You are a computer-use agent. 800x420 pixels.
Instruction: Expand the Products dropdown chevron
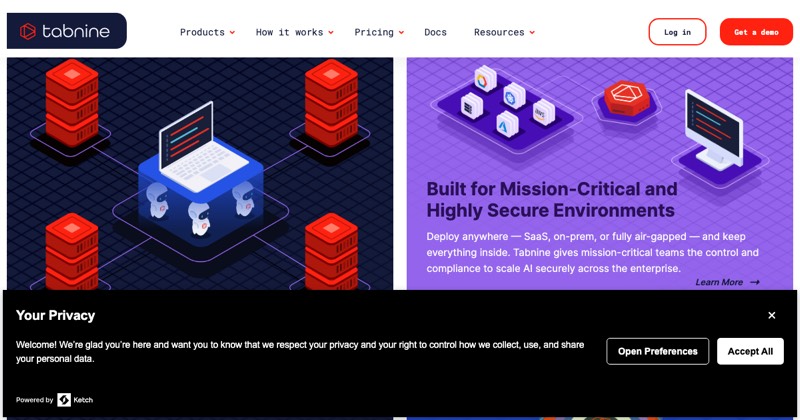click(x=232, y=33)
